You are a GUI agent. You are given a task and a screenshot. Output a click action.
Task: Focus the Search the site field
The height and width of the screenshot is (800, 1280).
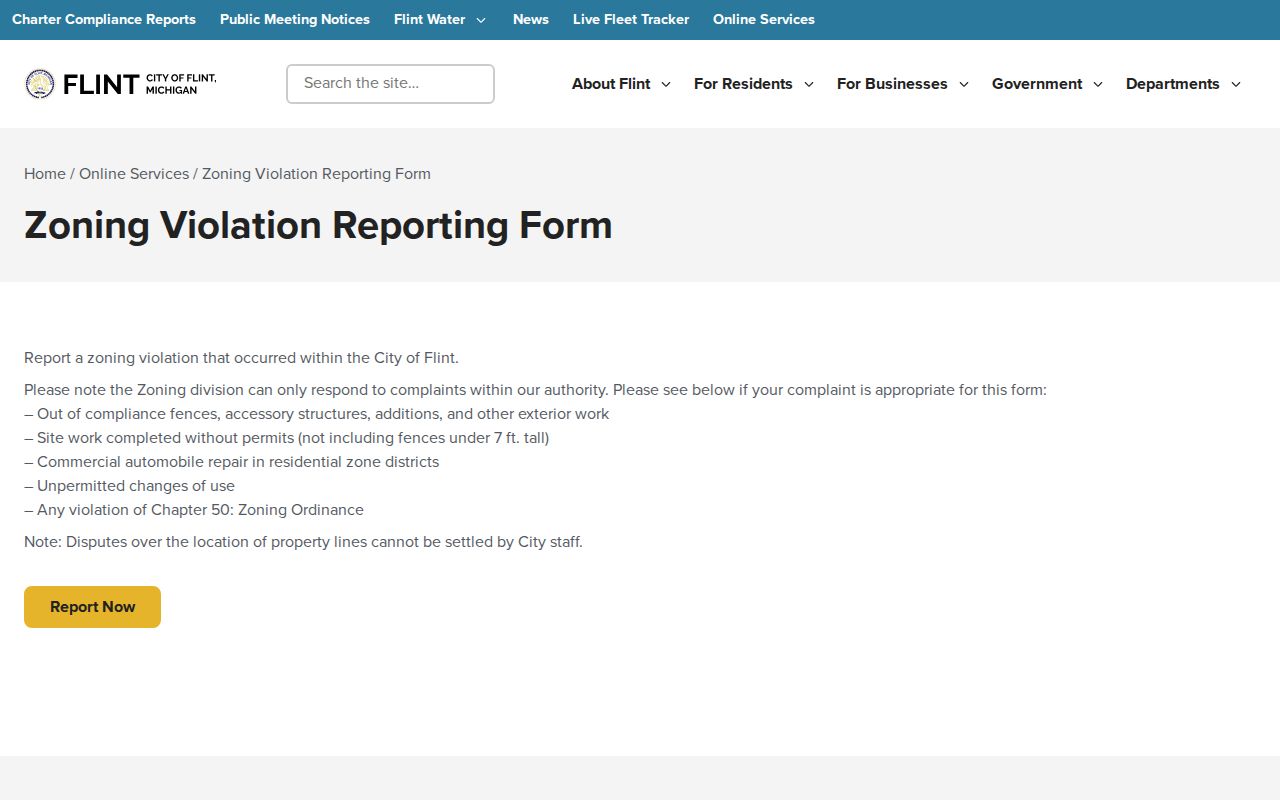click(390, 84)
